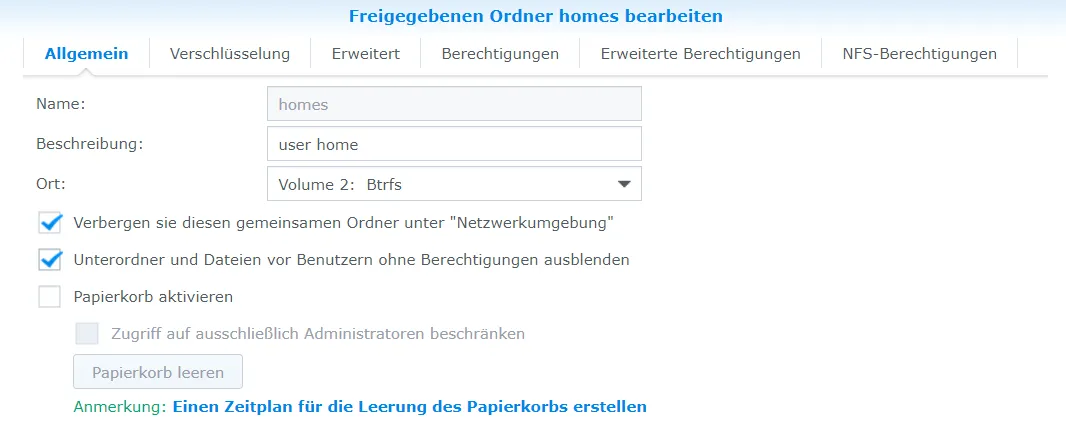Go to the Berechtigungen tab
This screenshot has width=1066, height=434.
click(x=500, y=54)
